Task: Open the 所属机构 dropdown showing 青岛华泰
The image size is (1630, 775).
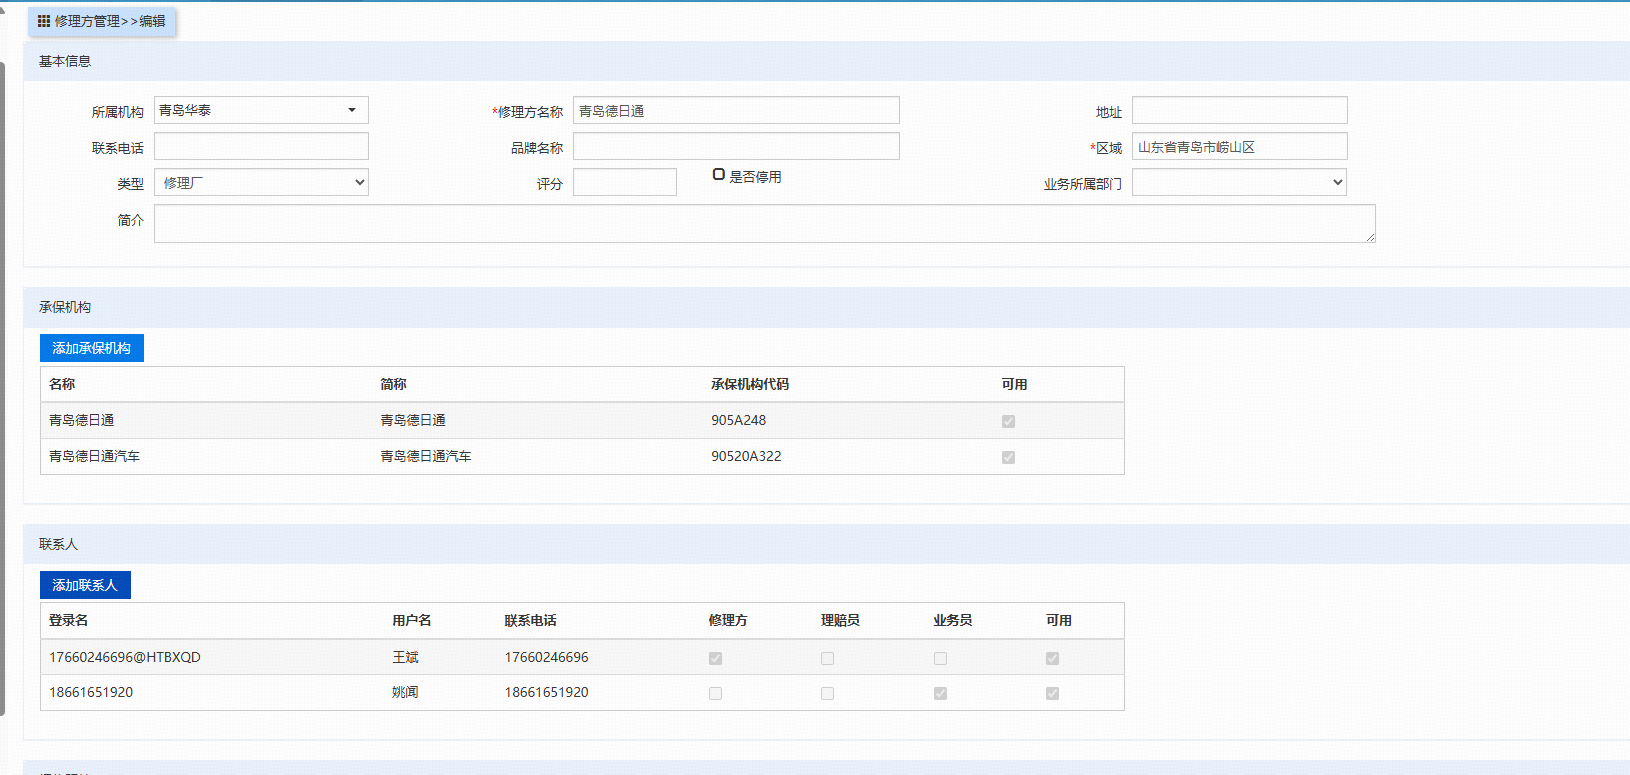Action: (261, 110)
